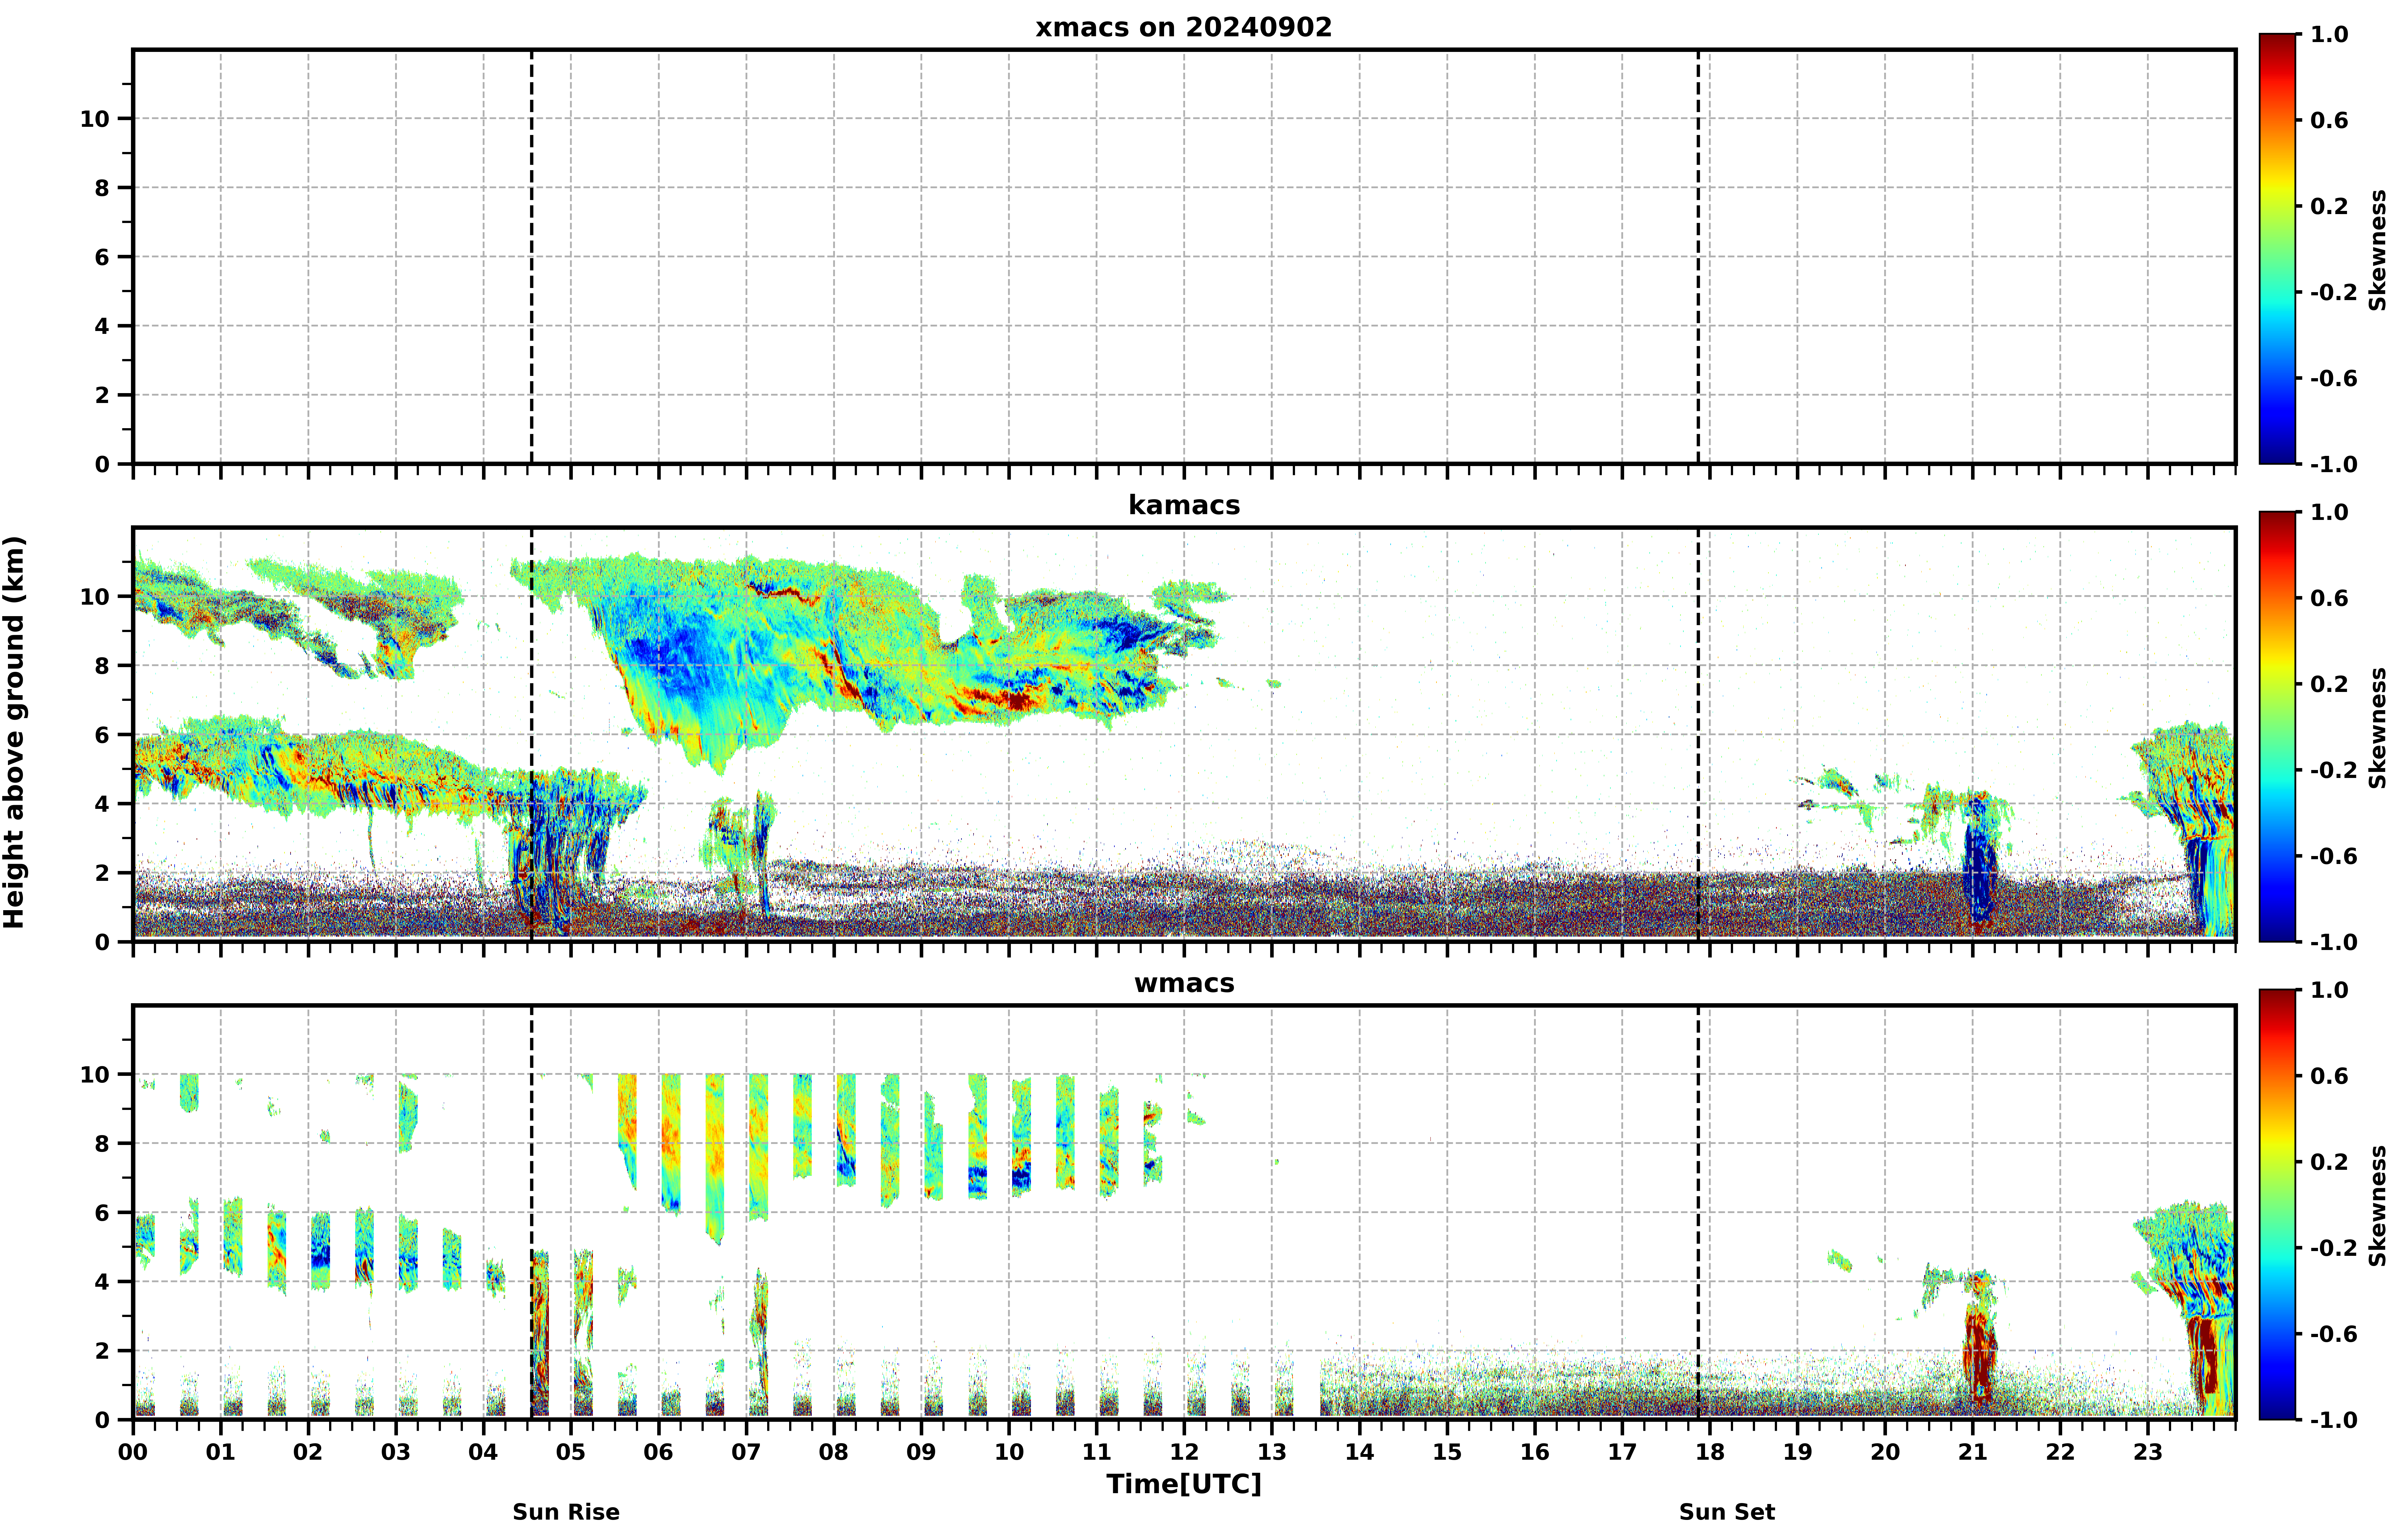Viewport: 2404px width, 1540px height.
Task: Click the Time[UTC] axis label
Action: coord(1184,1484)
